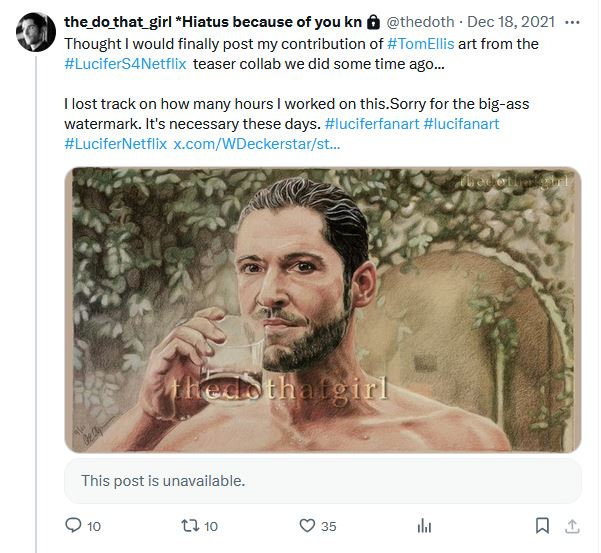Open the x.com/WDeckerstar link

(257, 144)
